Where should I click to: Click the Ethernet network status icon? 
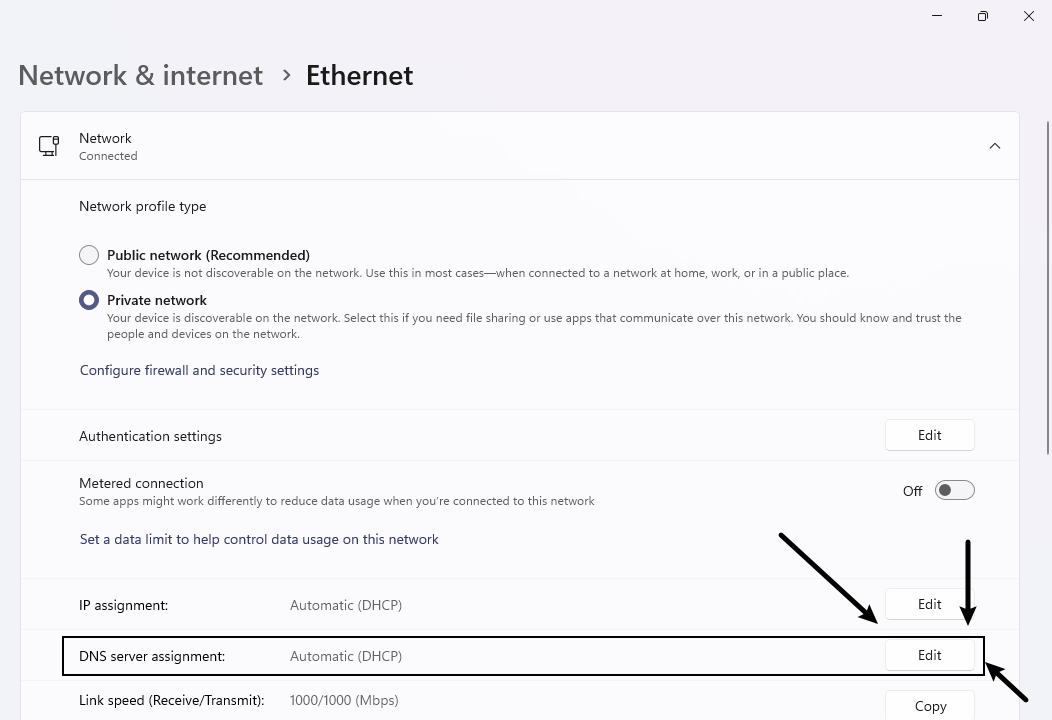(x=49, y=145)
